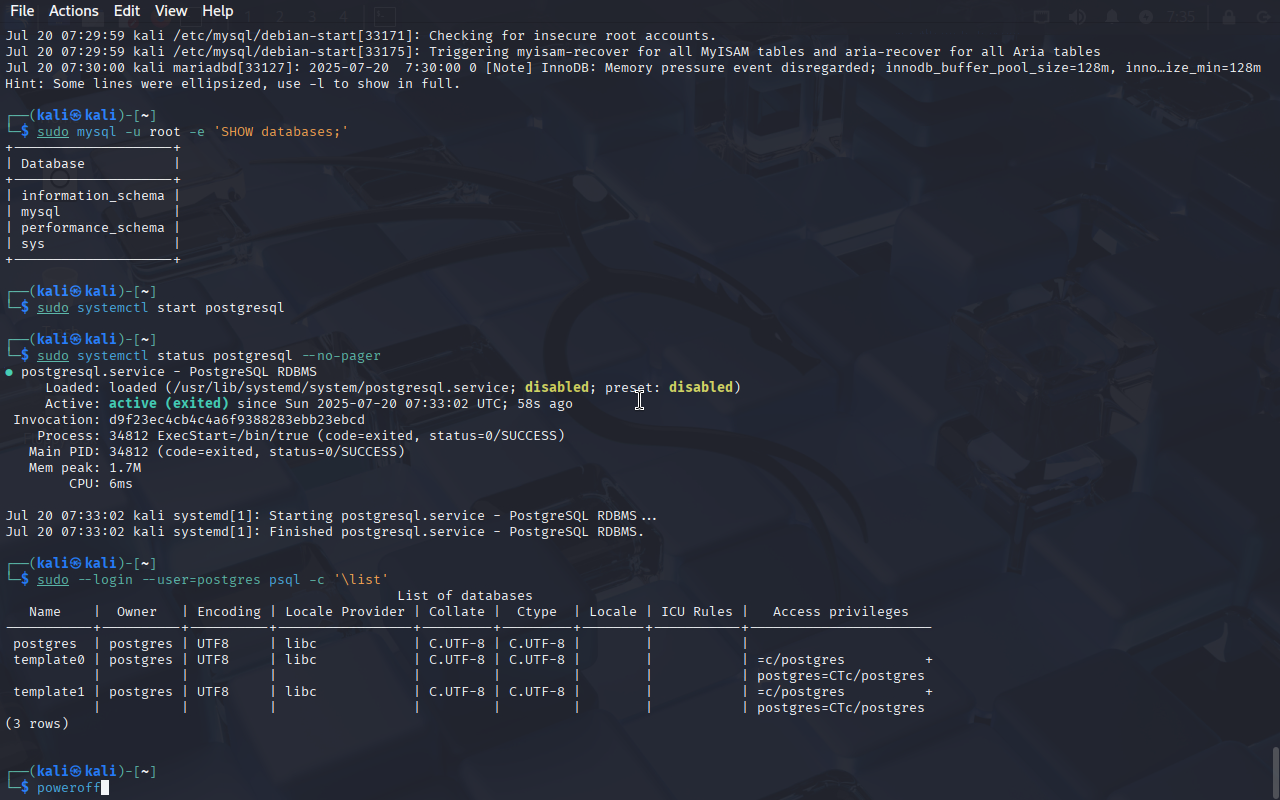Open the Edit menu

pos(127,11)
